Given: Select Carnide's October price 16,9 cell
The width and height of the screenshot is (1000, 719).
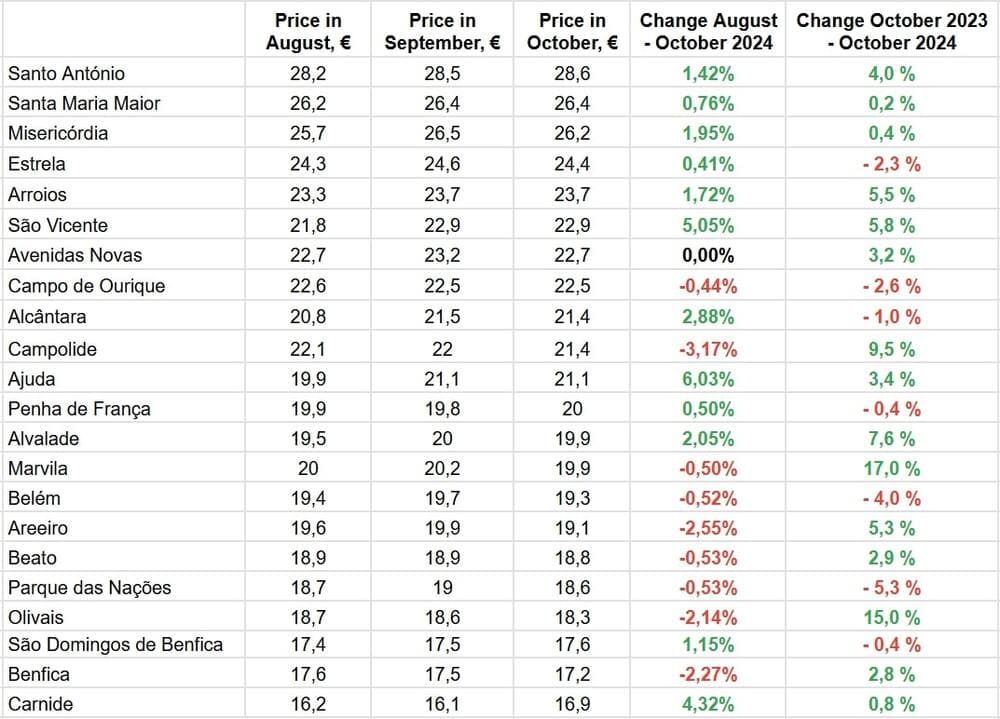Looking at the screenshot, I should tap(572, 704).
